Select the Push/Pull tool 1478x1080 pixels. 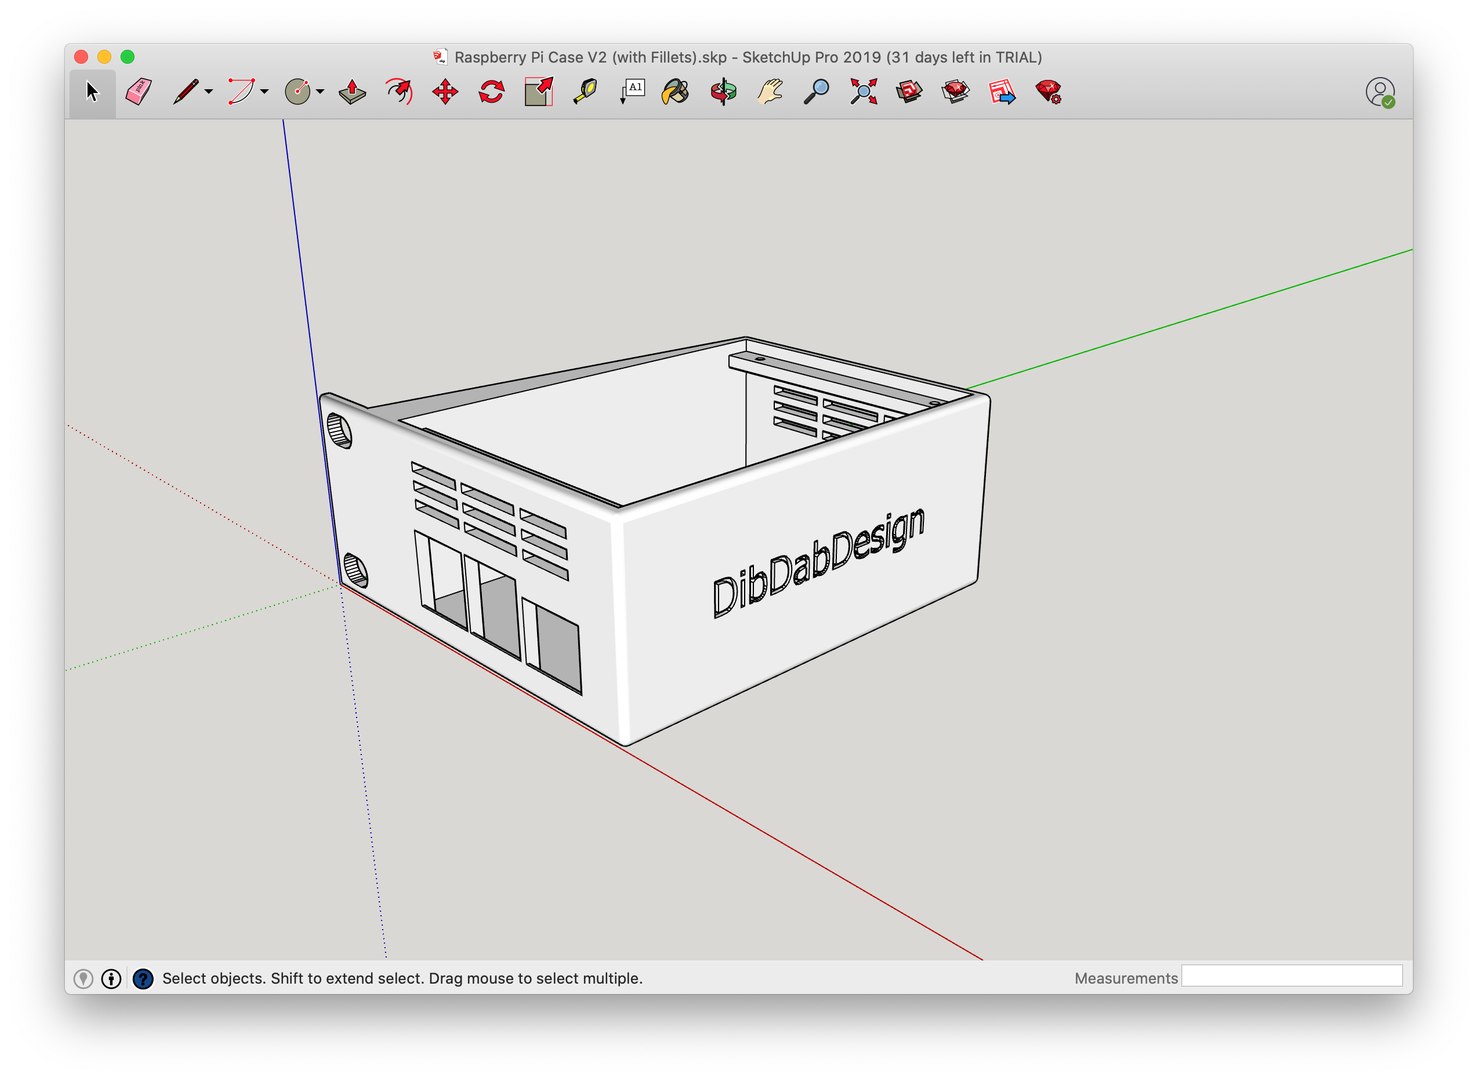[352, 92]
